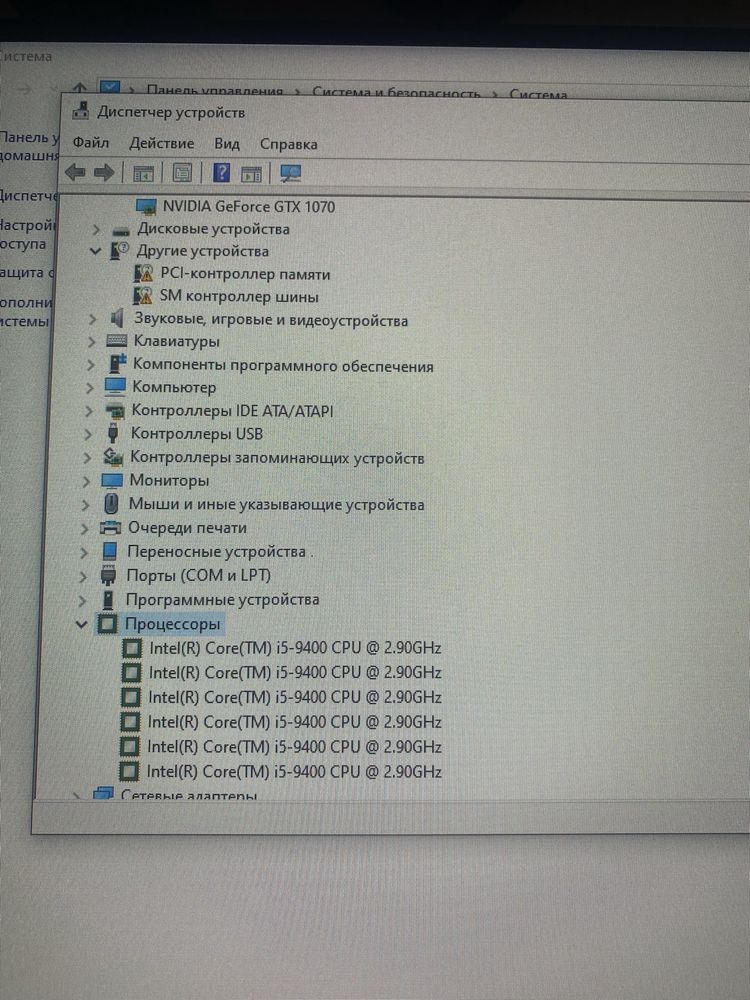
Task: Click warning icon of PCI-контроллер памяти
Action: coord(143,274)
